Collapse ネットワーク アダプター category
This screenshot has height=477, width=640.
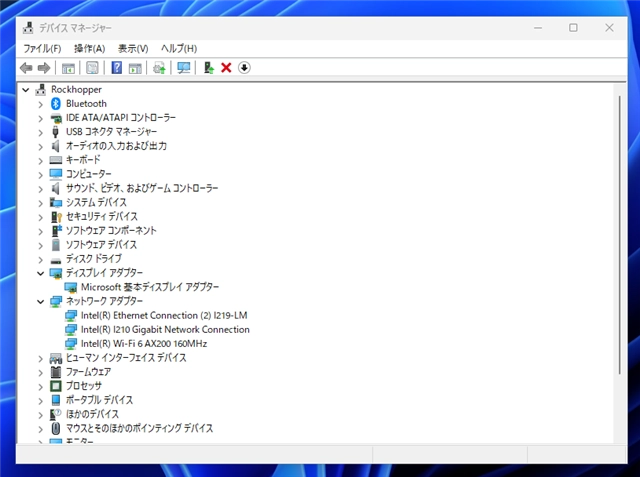(x=40, y=302)
